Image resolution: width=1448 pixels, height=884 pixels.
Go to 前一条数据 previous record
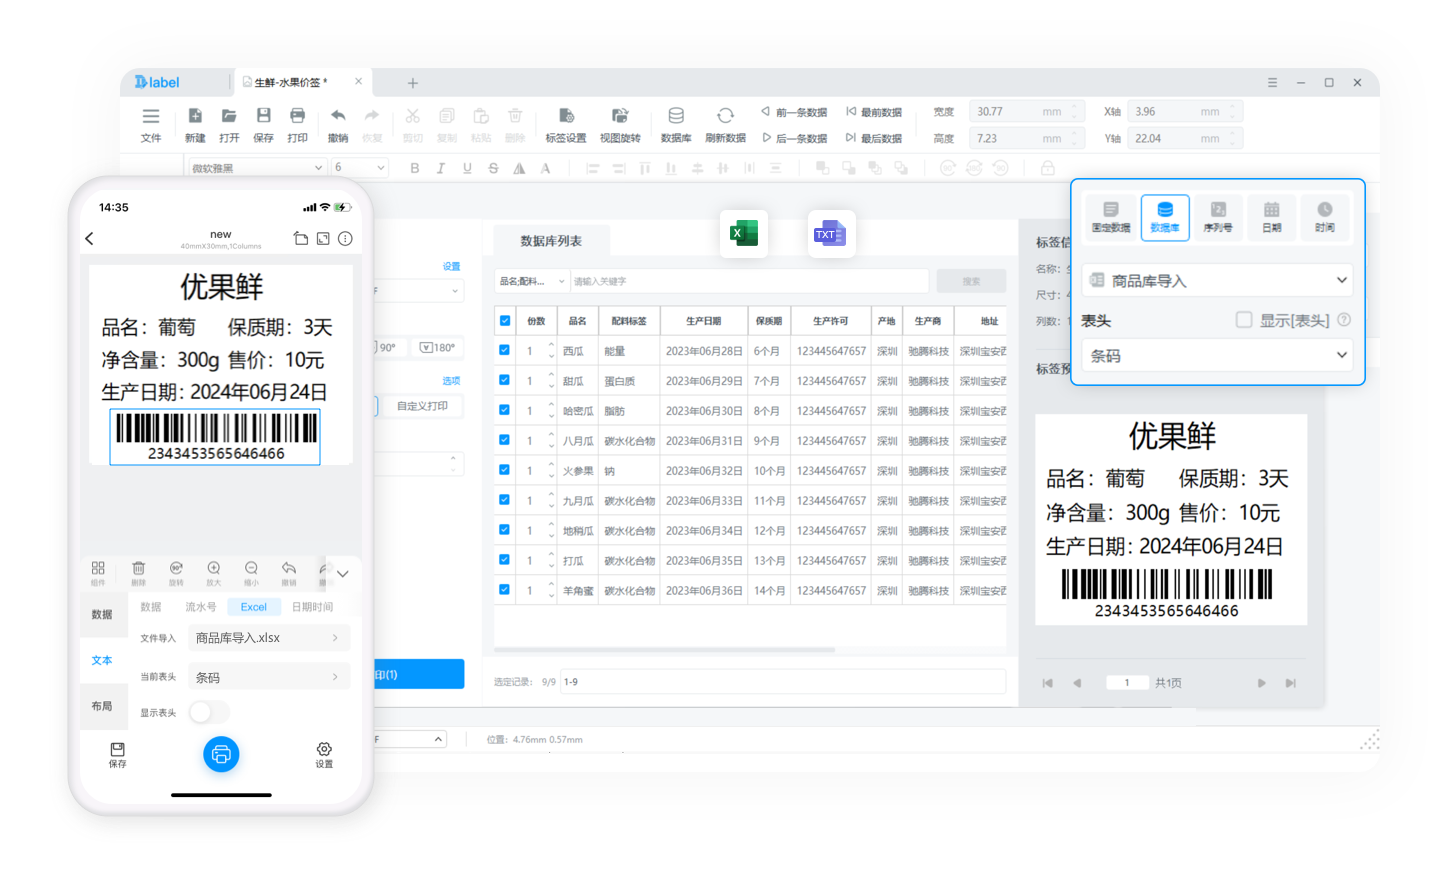(x=794, y=112)
